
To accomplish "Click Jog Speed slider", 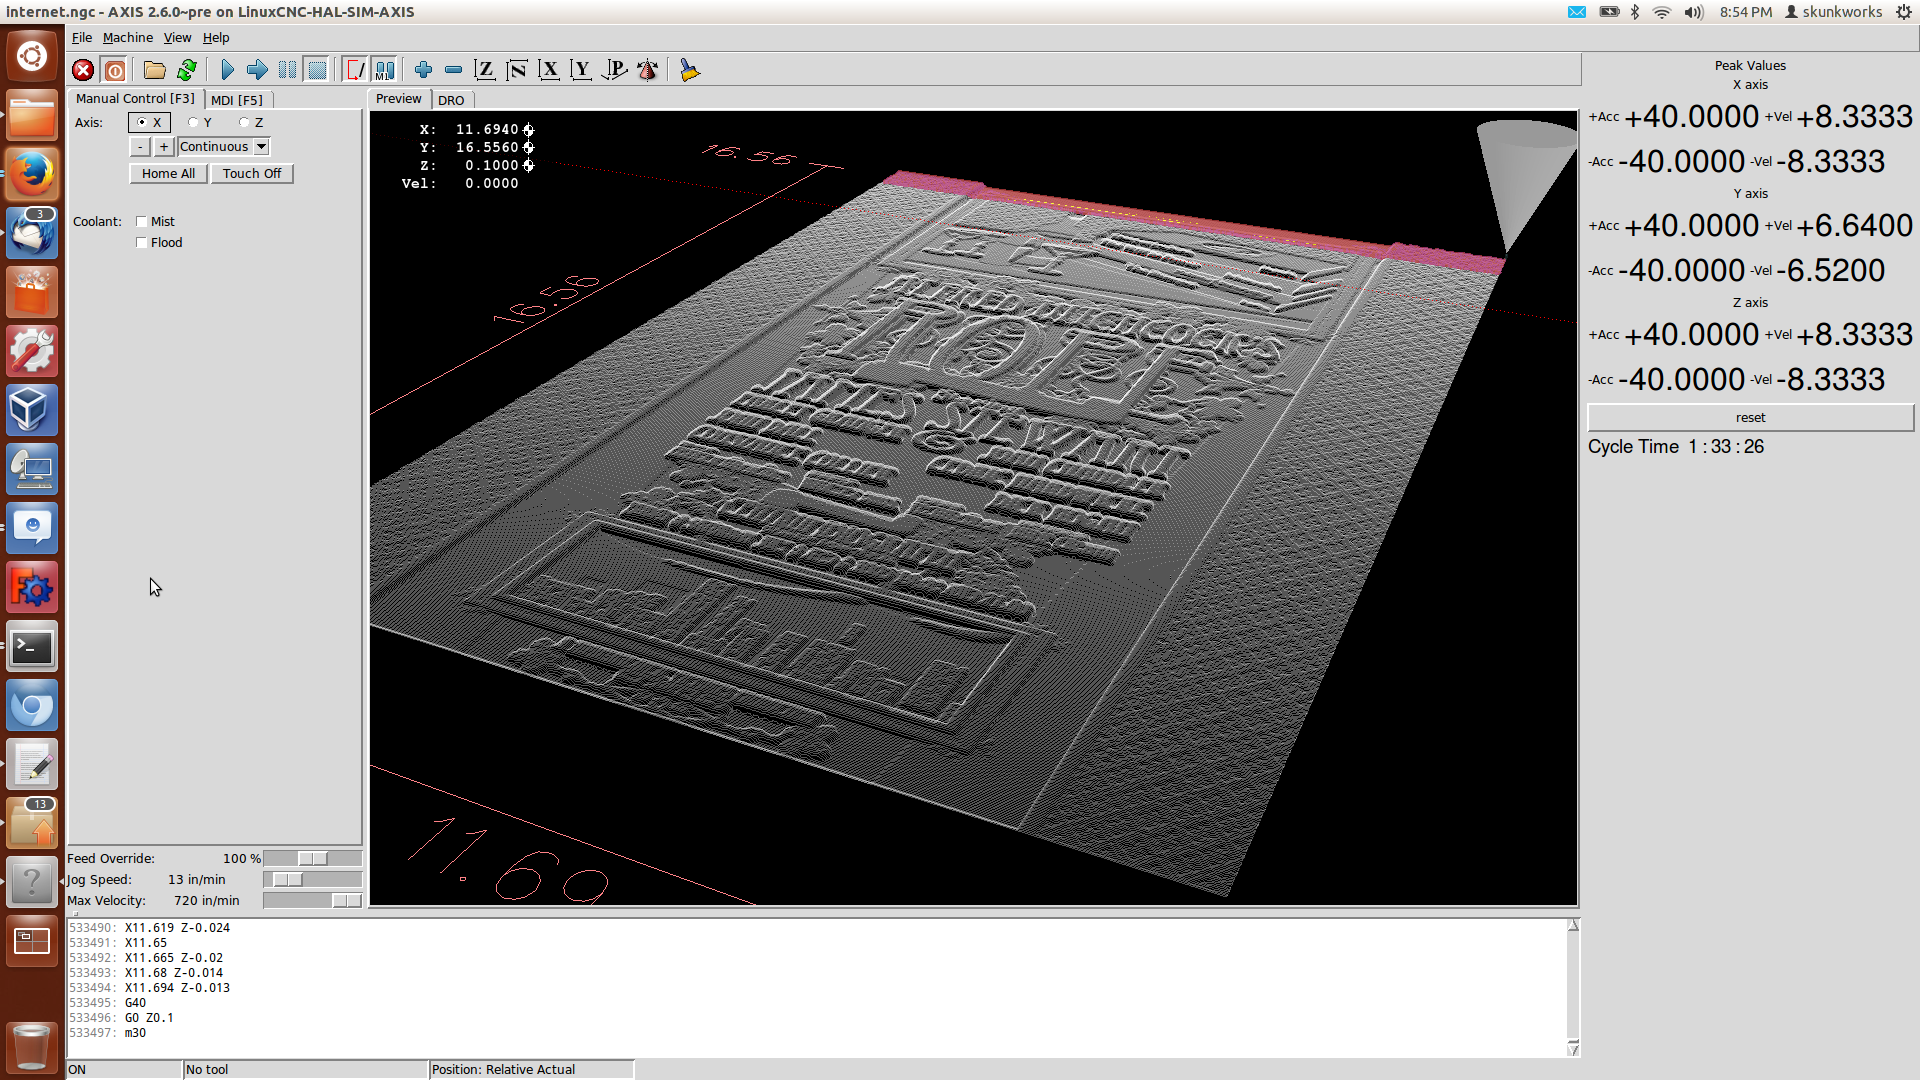I will click(312, 880).
